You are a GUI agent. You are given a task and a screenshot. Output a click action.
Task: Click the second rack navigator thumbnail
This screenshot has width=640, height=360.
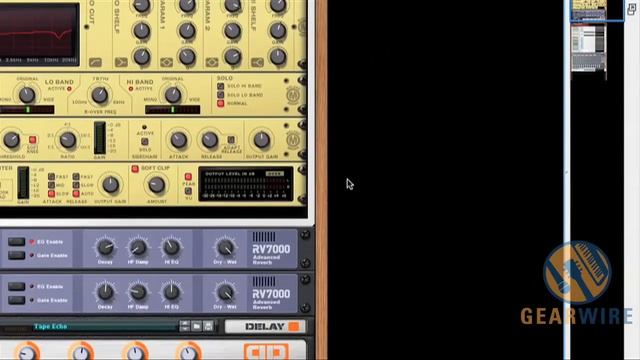(588, 48)
